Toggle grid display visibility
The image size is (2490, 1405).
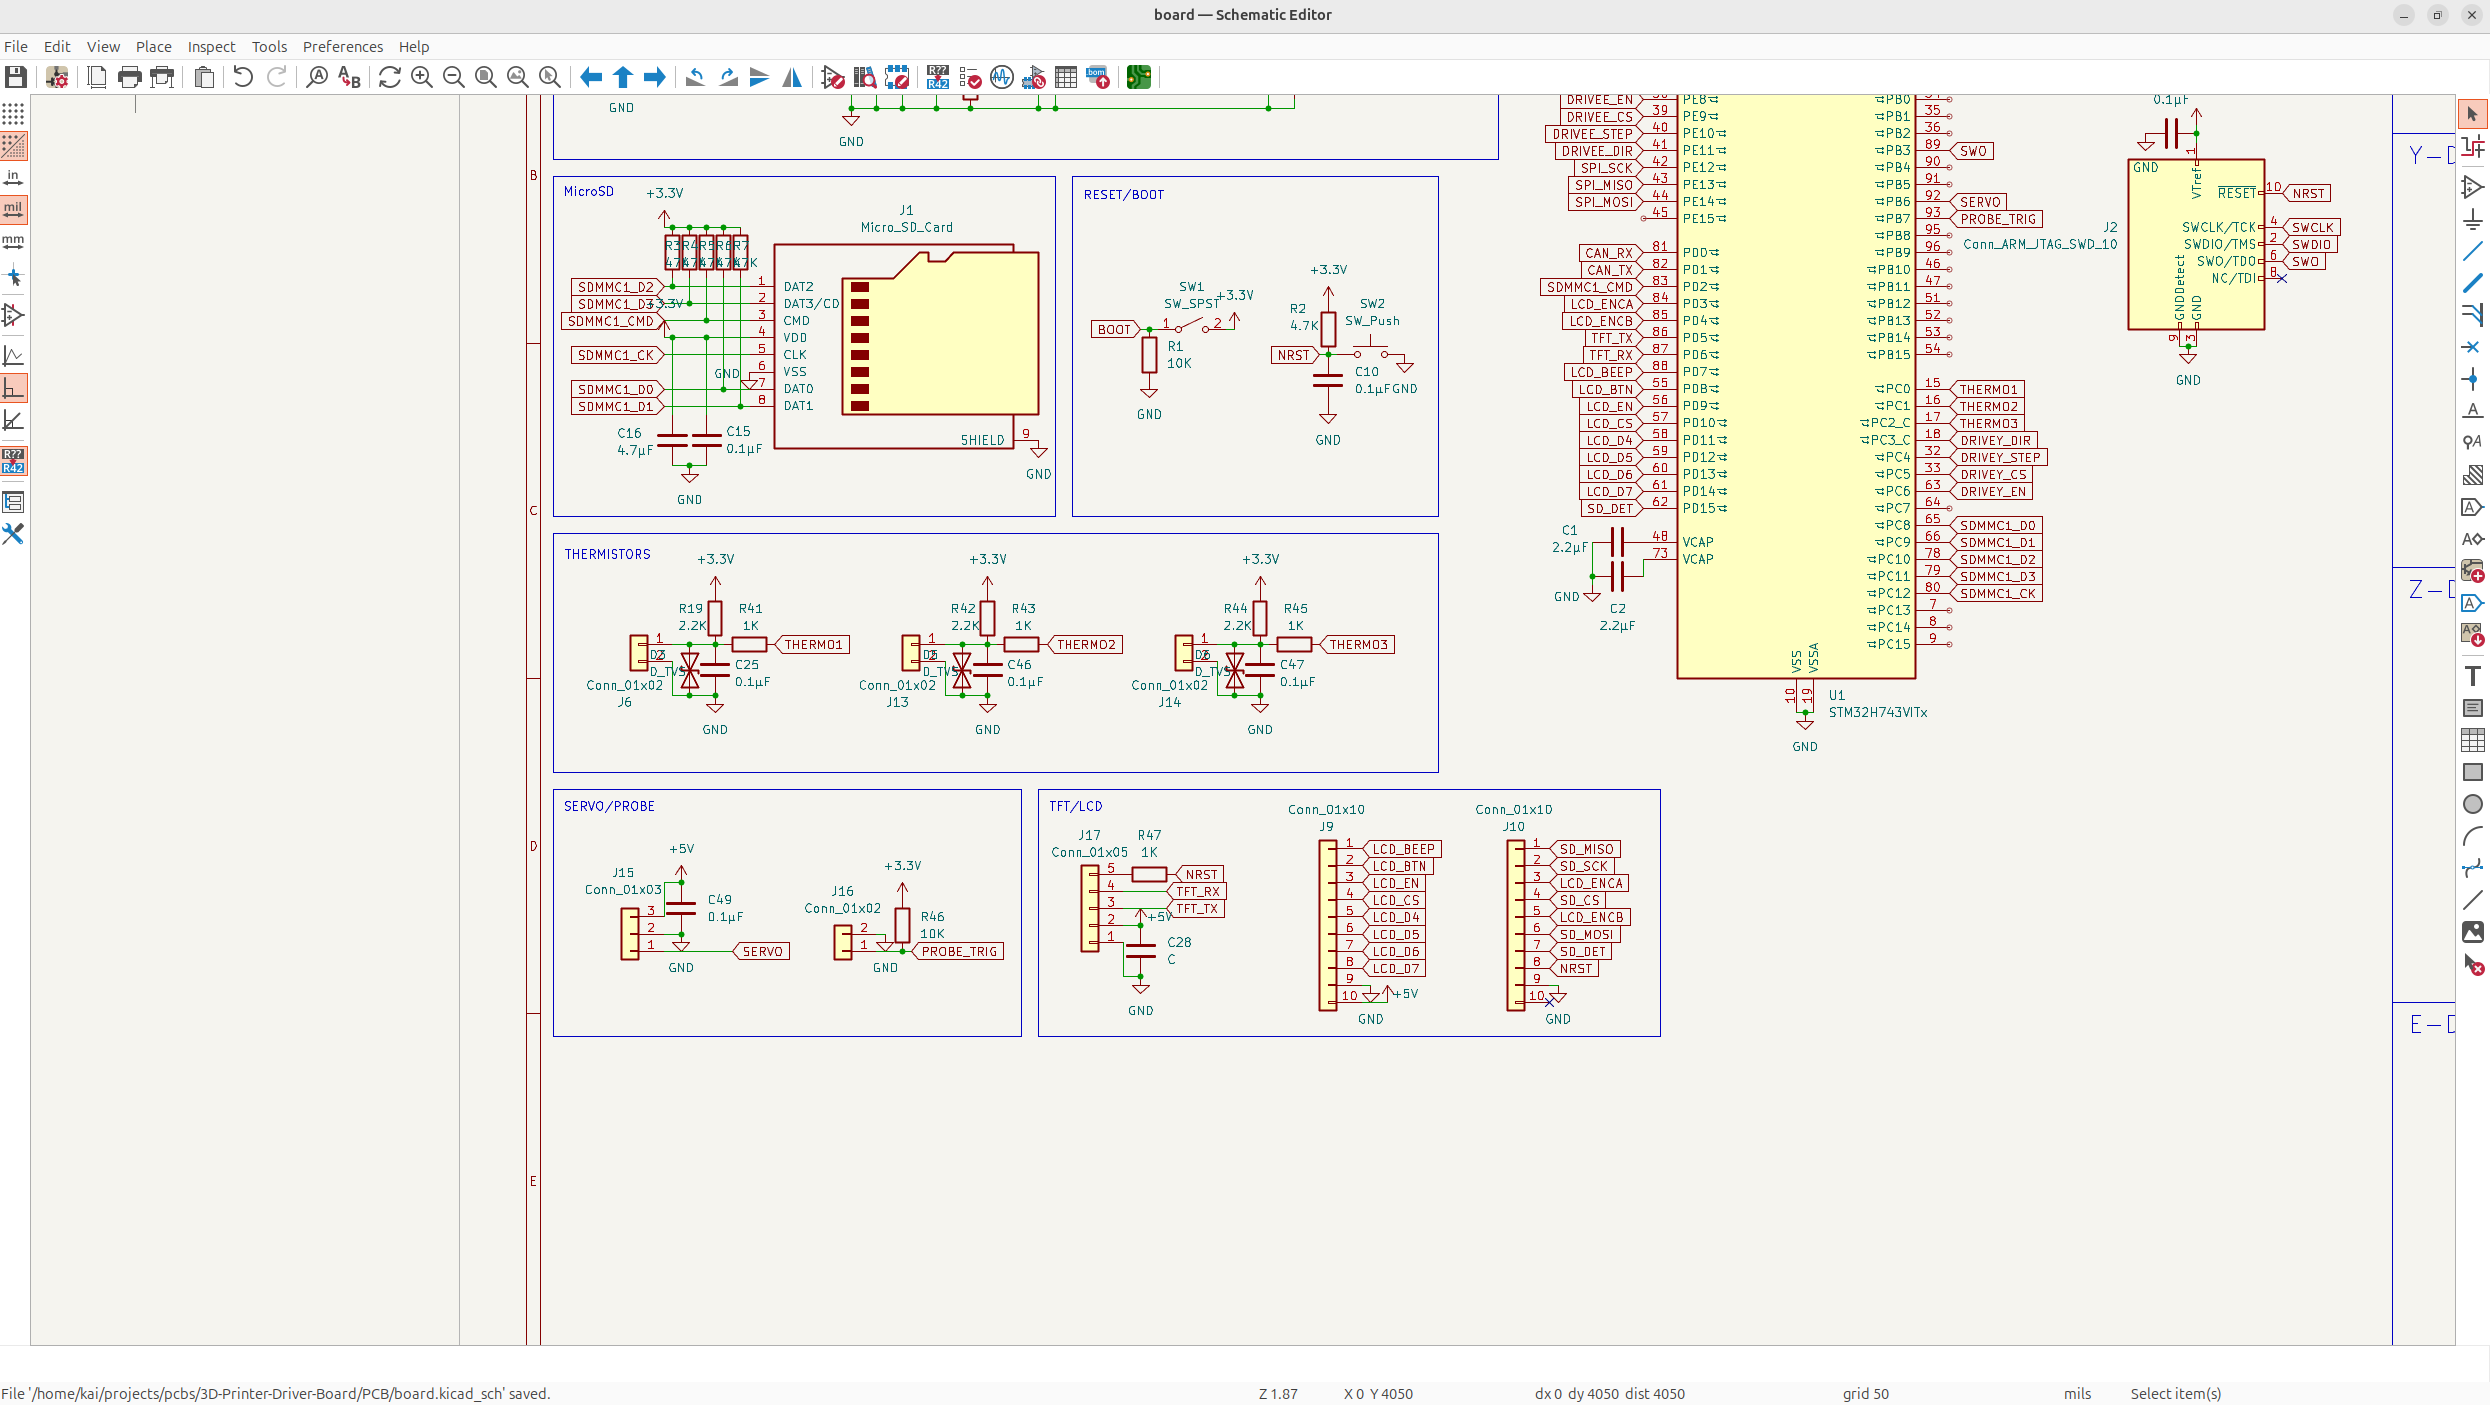coord(13,113)
